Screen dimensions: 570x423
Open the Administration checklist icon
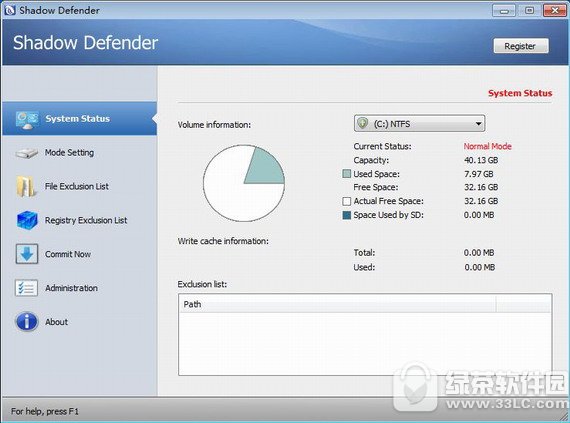26,288
